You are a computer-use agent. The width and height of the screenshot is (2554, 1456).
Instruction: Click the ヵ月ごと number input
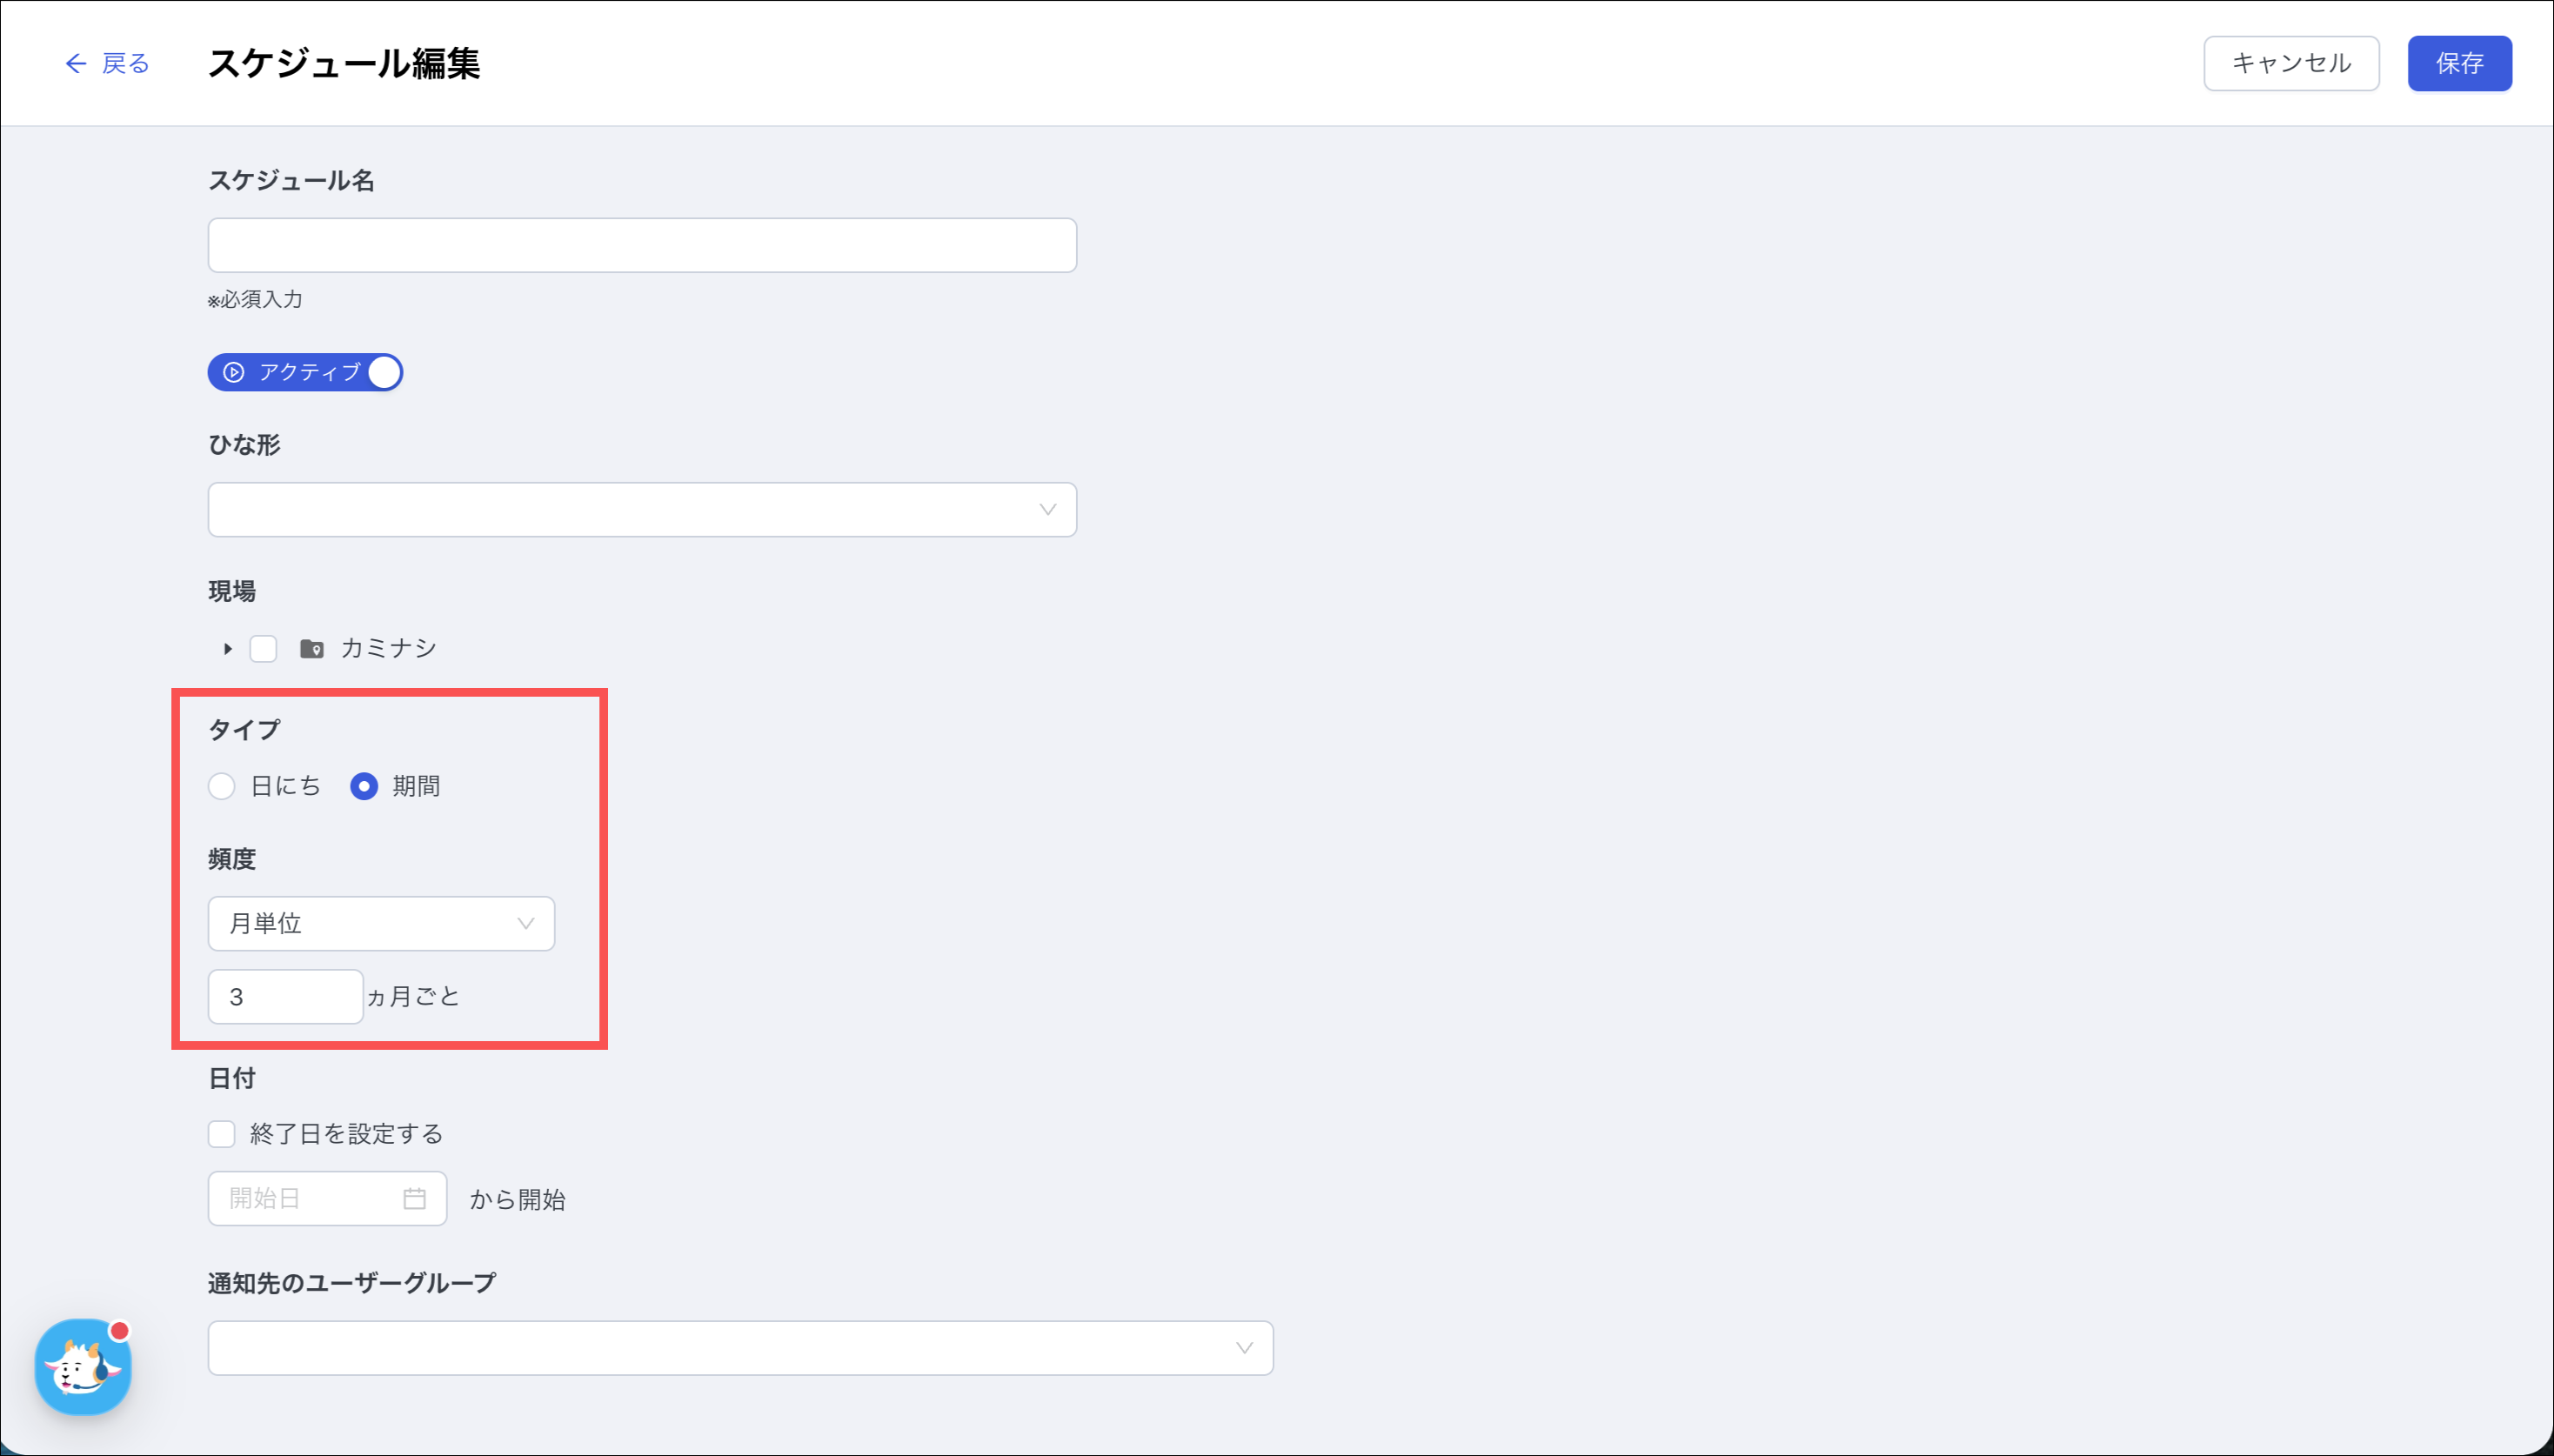285,997
